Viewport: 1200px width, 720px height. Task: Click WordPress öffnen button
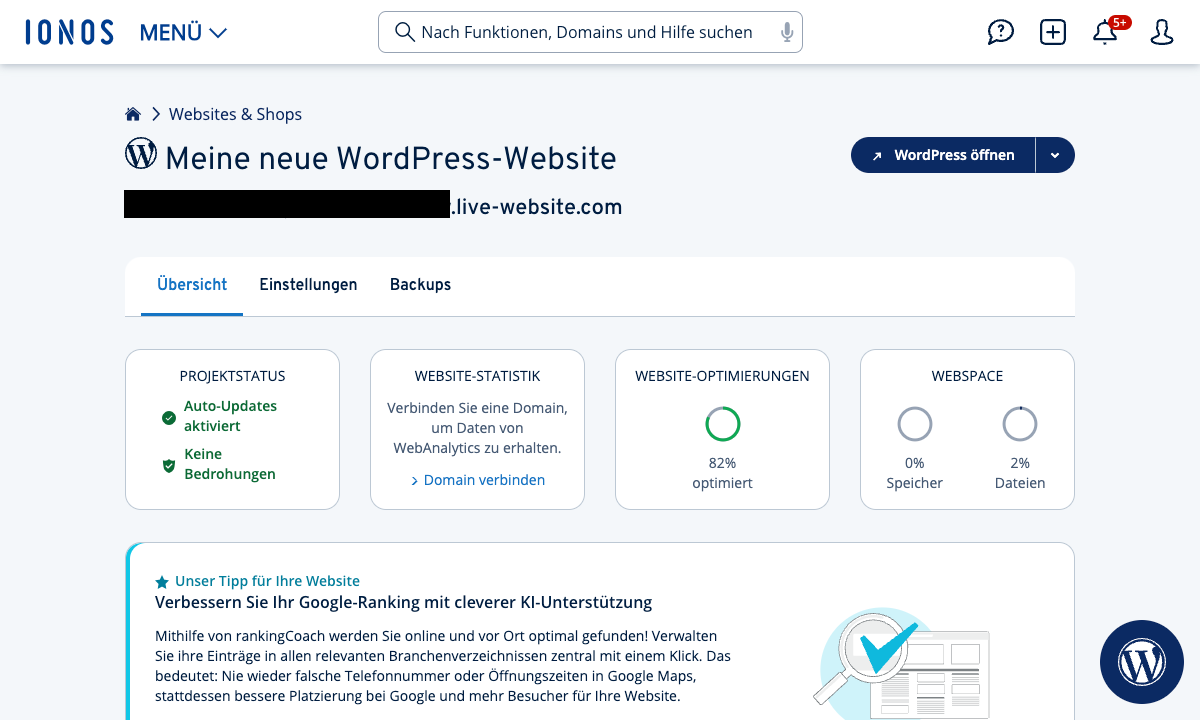pos(943,155)
